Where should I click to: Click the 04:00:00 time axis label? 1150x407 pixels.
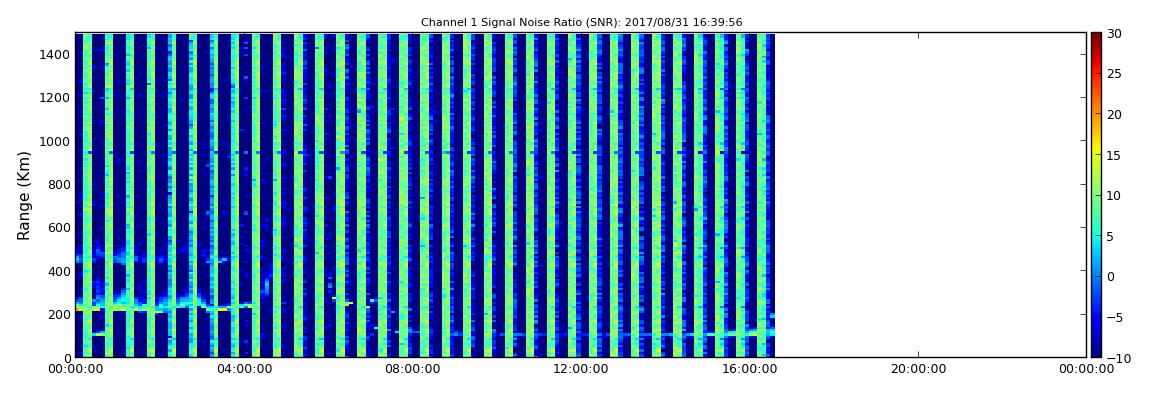[244, 370]
